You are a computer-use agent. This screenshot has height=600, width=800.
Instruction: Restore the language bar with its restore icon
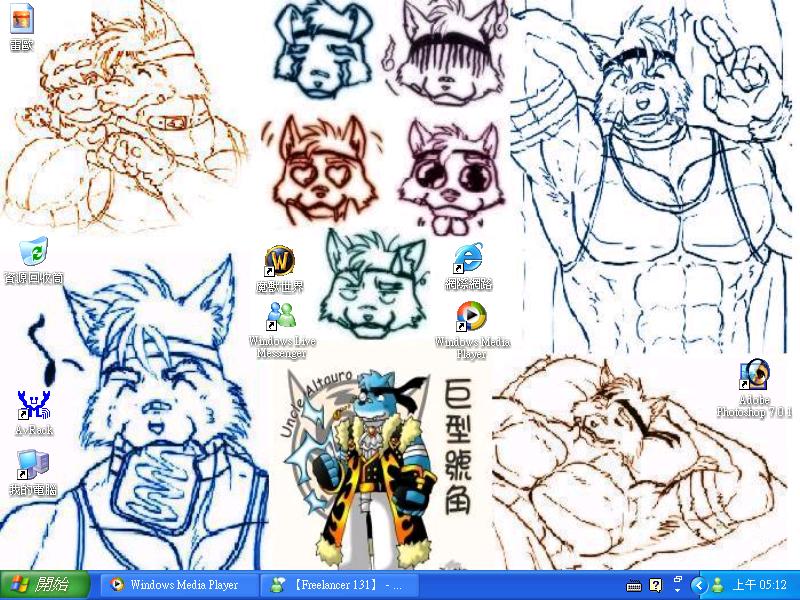click(677, 579)
